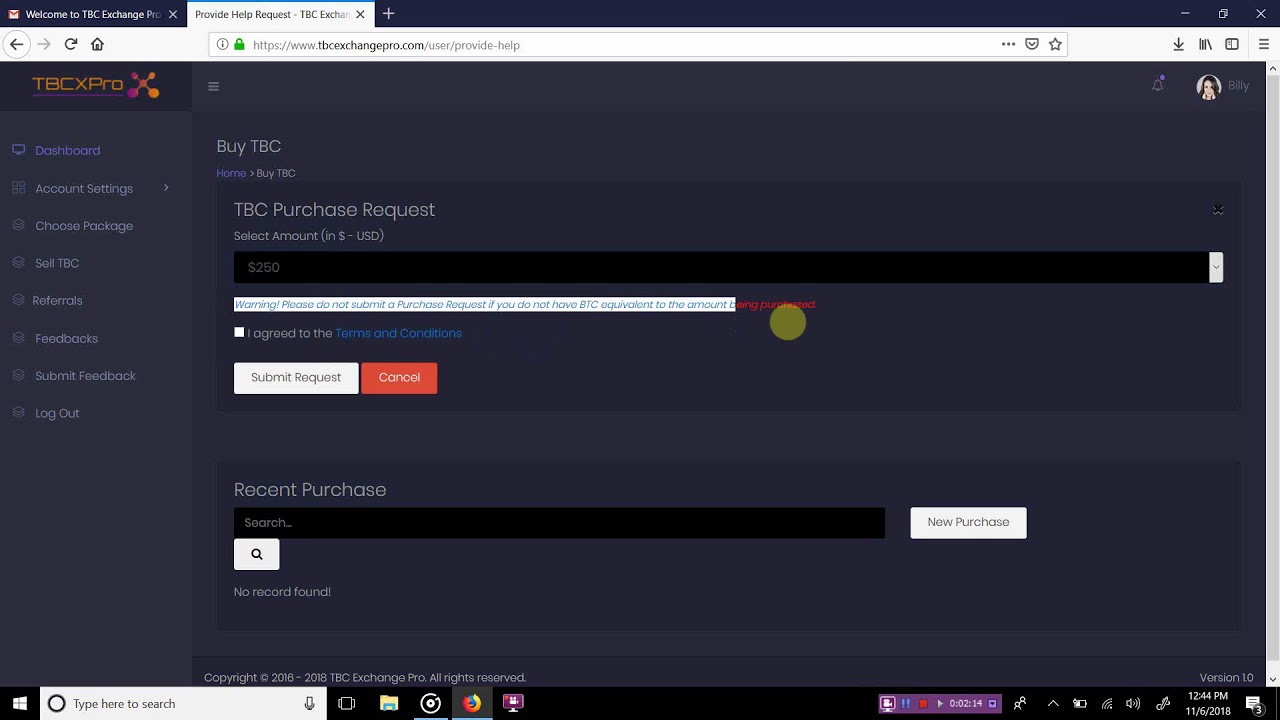Open Feedbacks in the sidebar

pyautogui.click(x=66, y=339)
